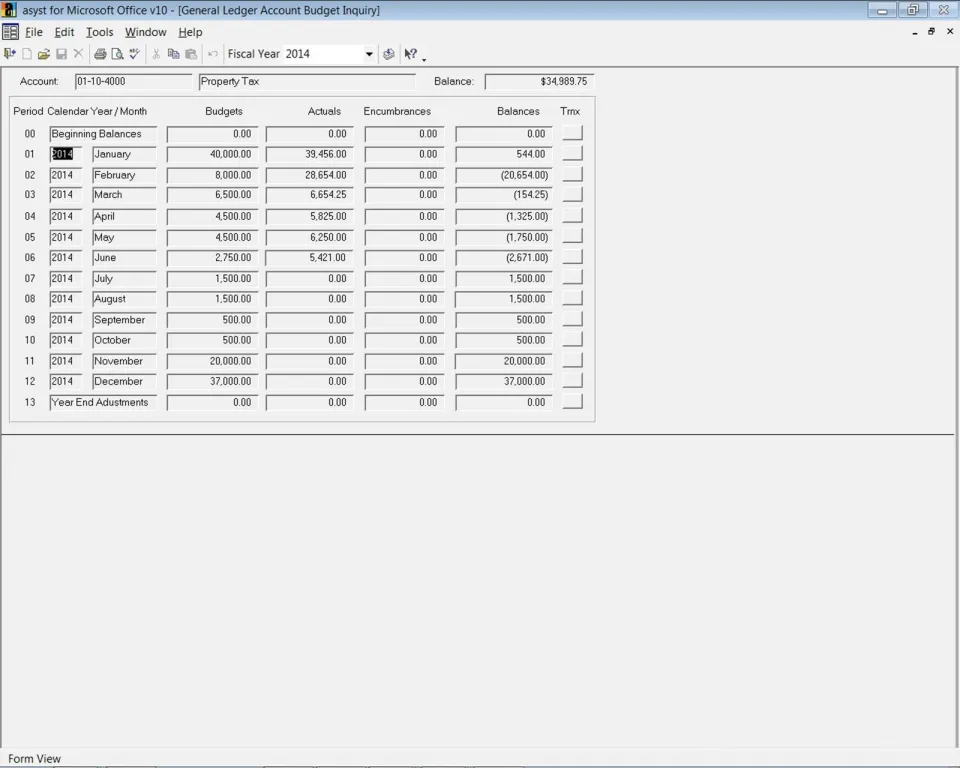The width and height of the screenshot is (960, 768).
Task: Click the December budget value in period 12 row
Action: pyautogui.click(x=212, y=382)
